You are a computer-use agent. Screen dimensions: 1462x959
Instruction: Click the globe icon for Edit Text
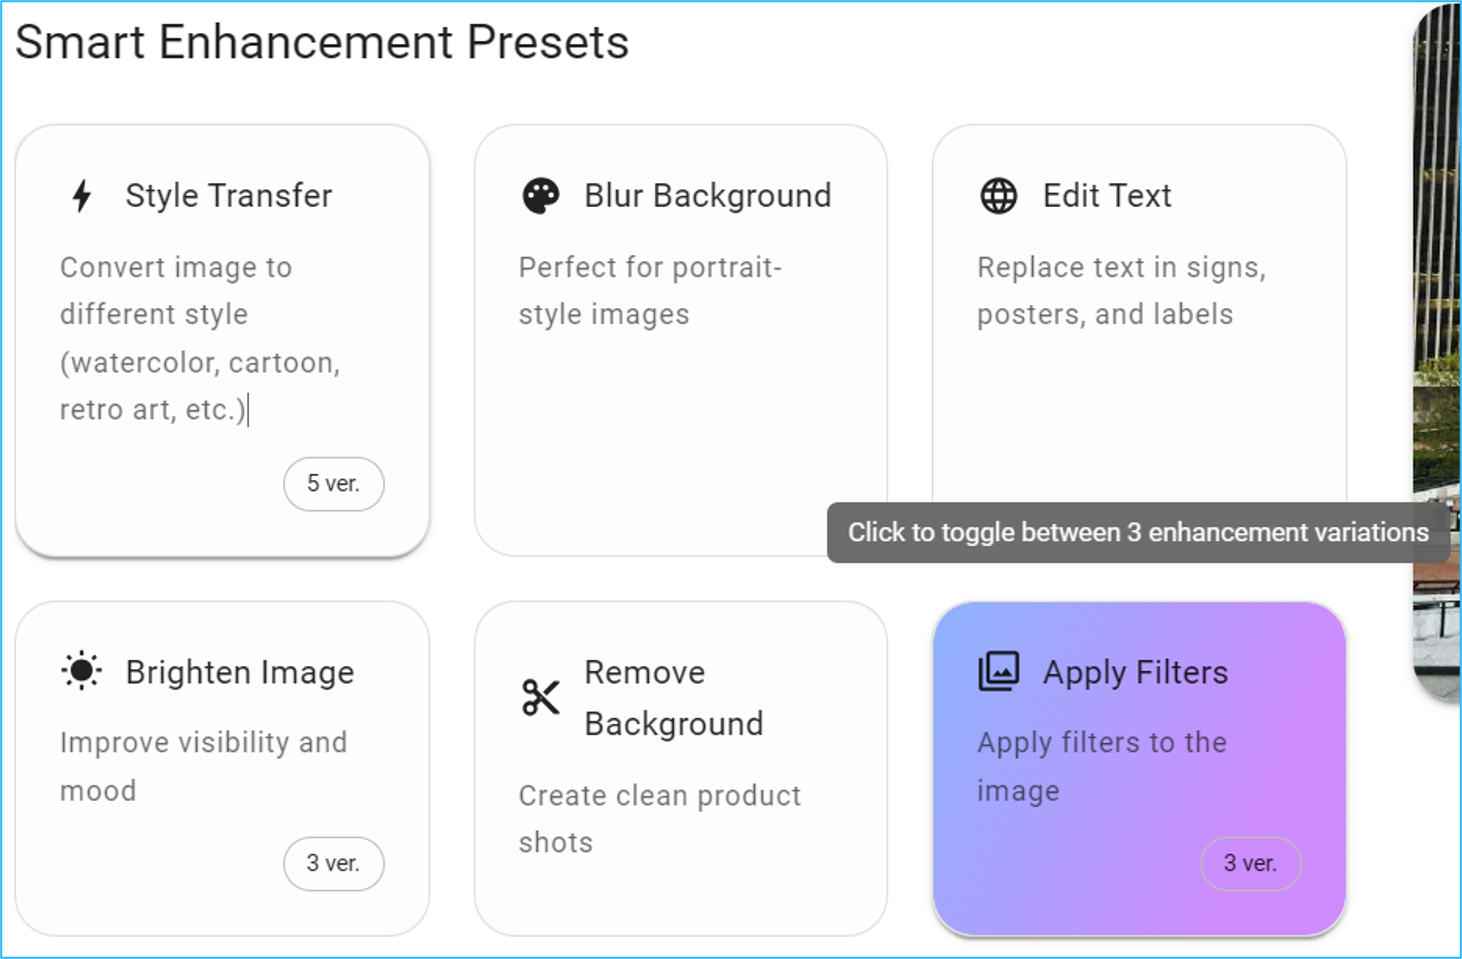(999, 196)
